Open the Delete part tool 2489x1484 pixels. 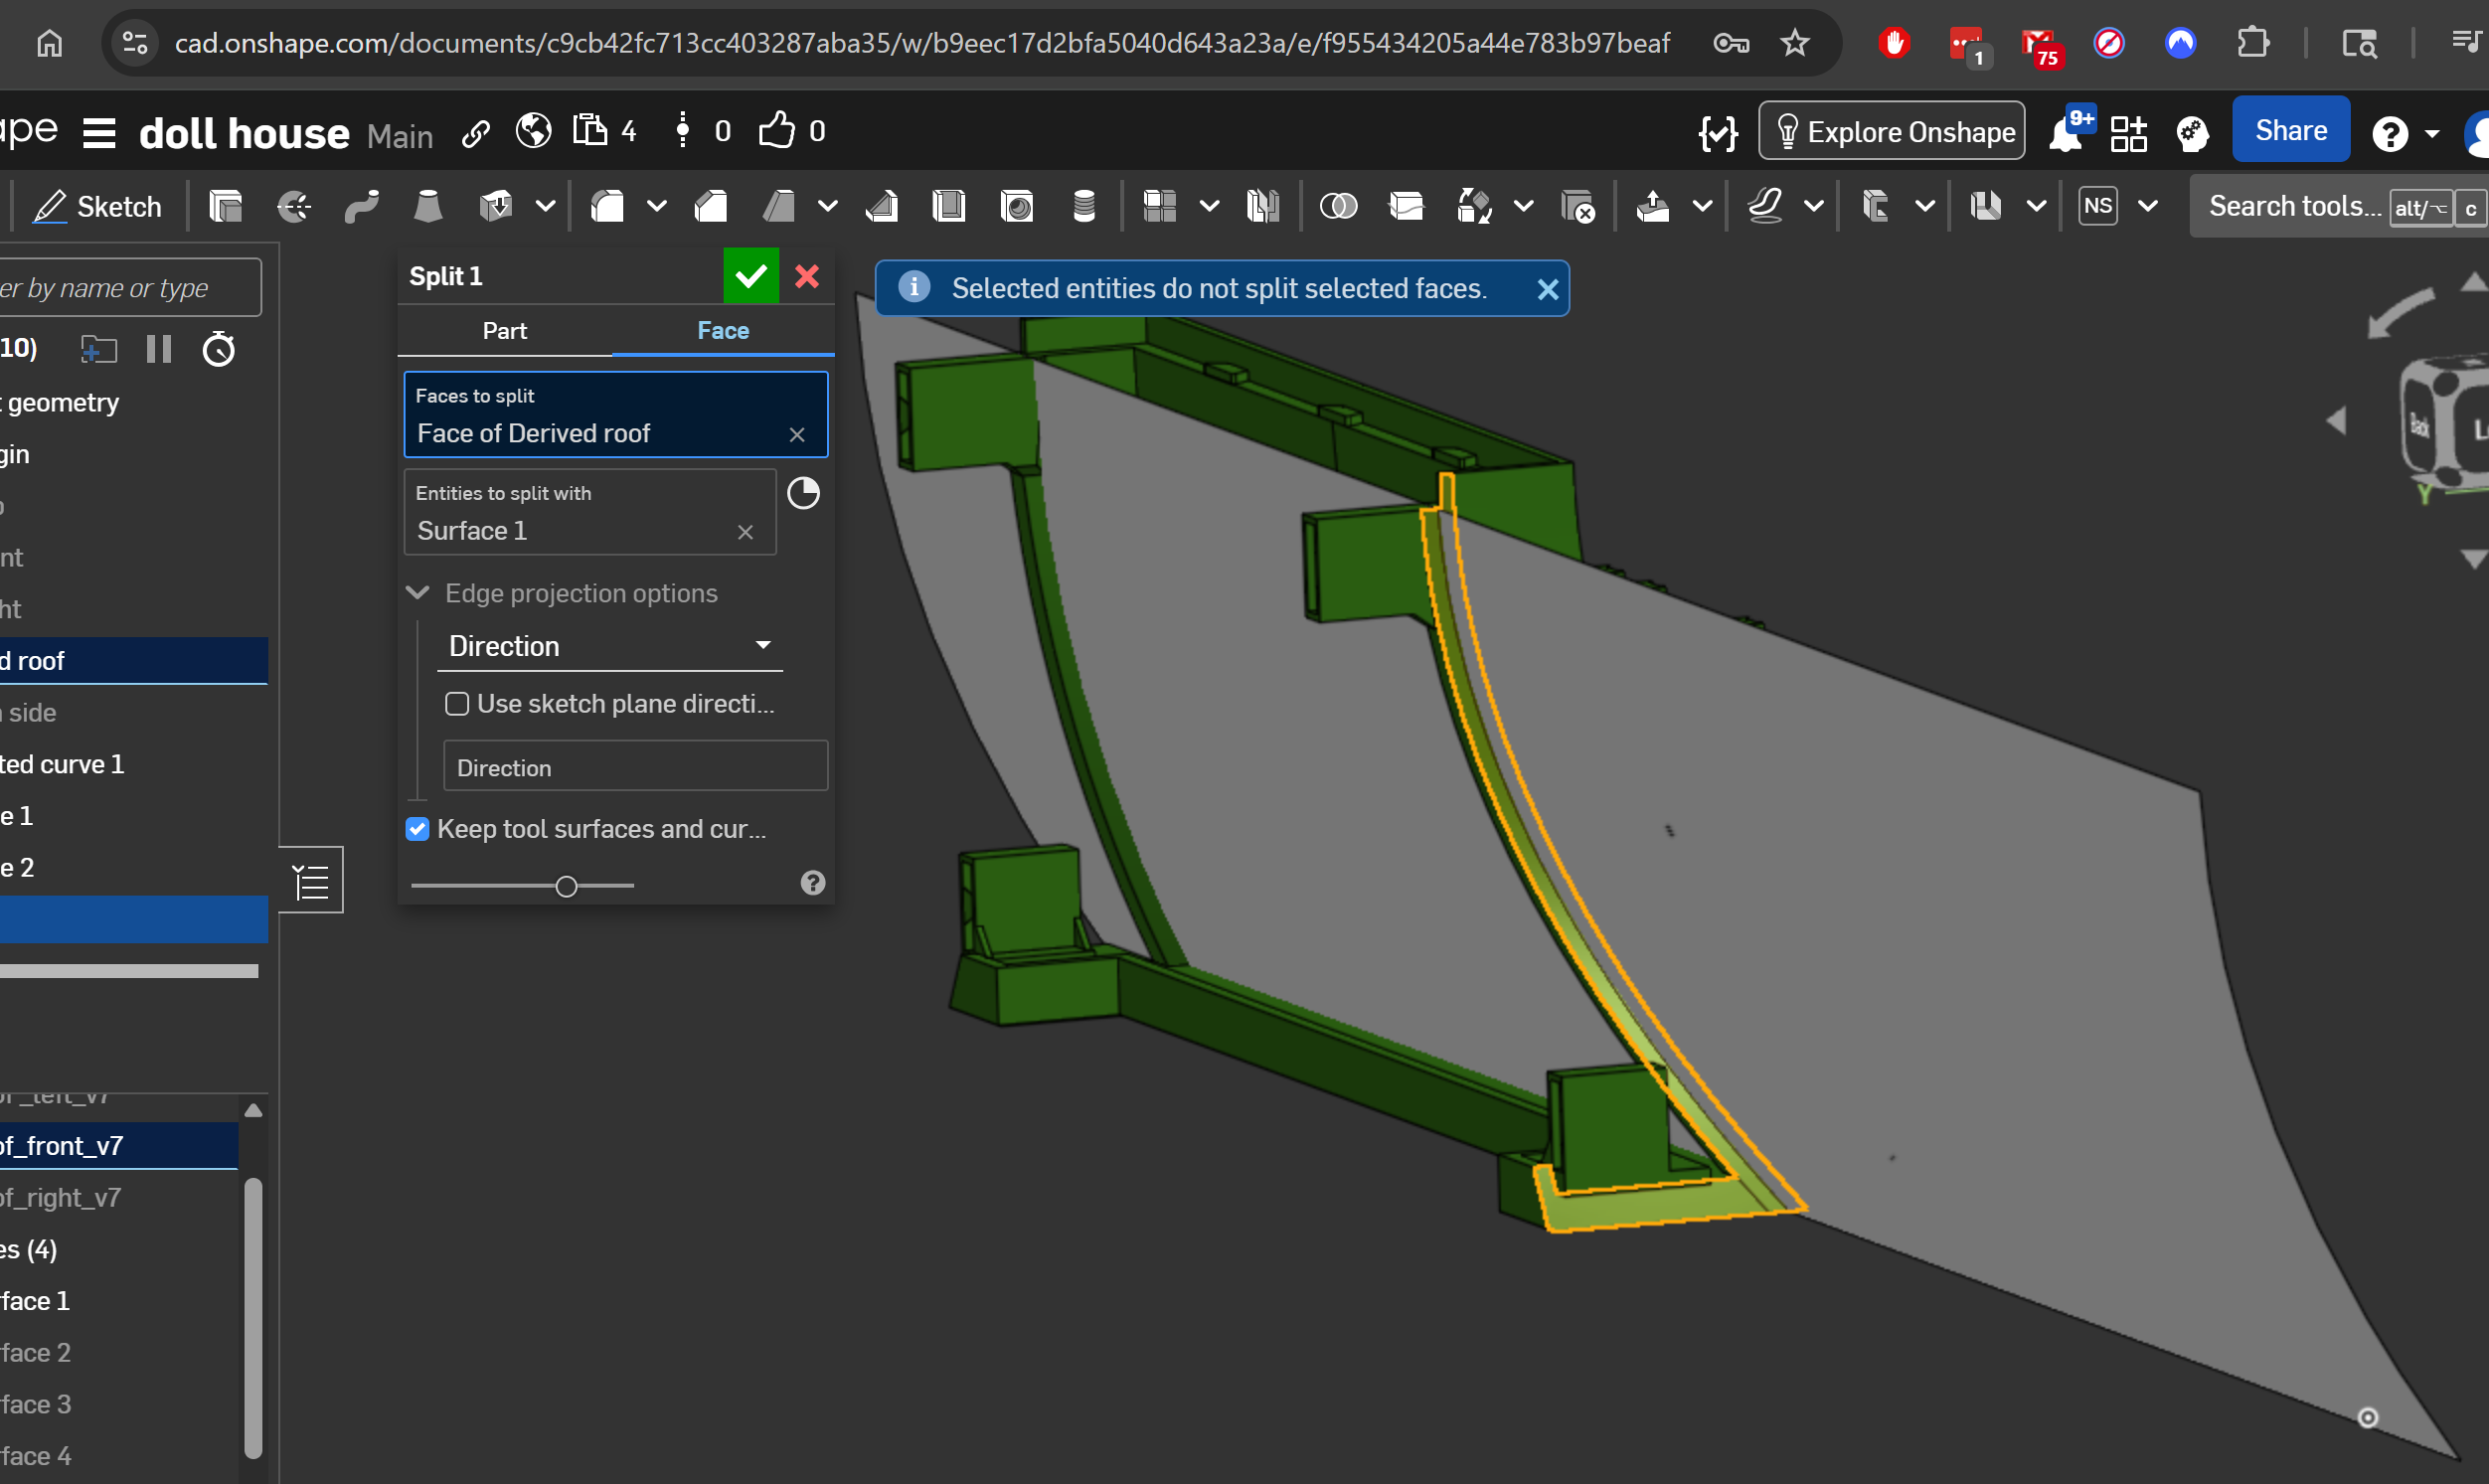[x=1578, y=207]
